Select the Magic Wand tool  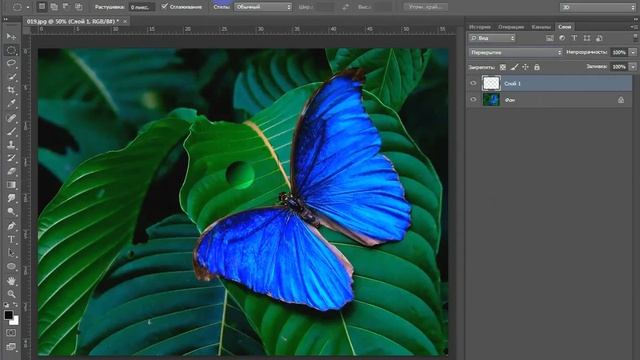[x=11, y=77]
